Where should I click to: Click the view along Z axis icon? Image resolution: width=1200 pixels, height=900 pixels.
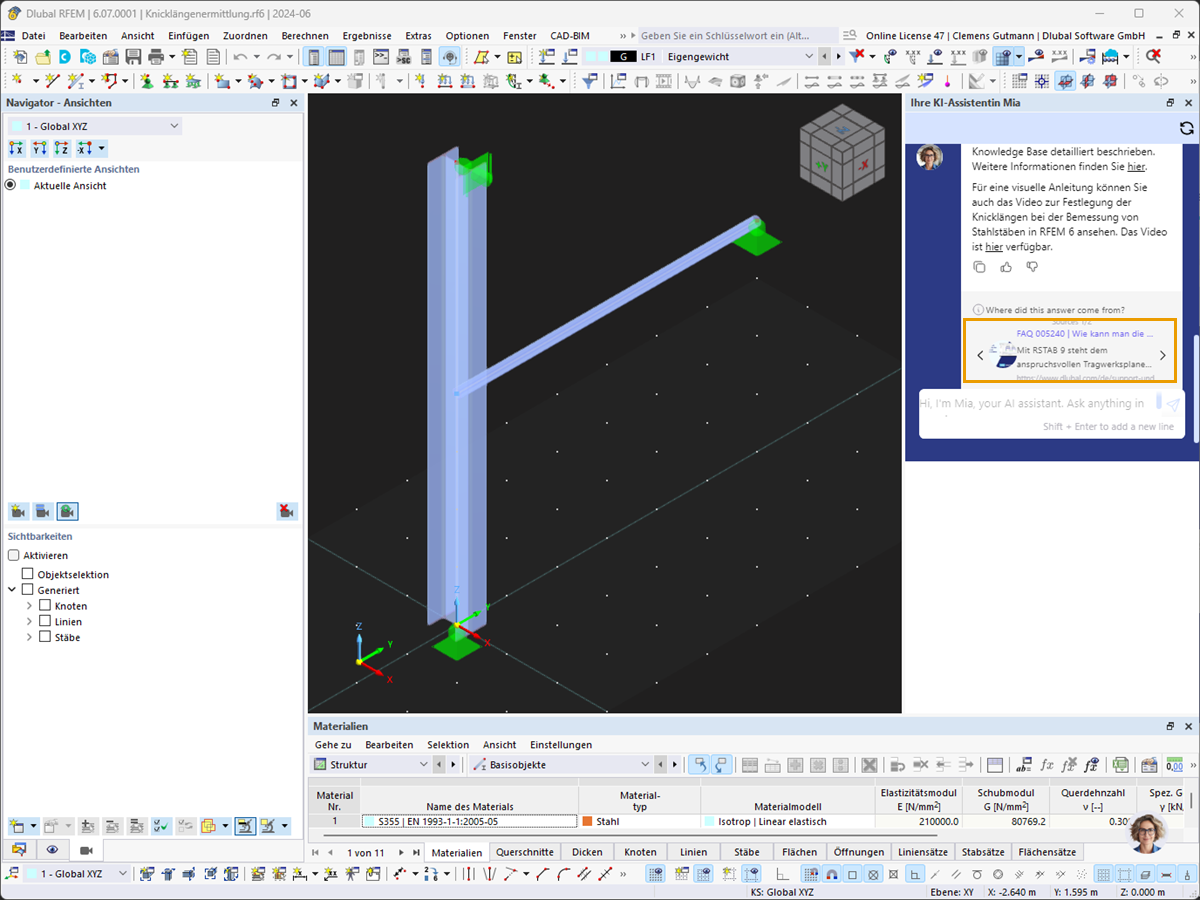point(61,148)
